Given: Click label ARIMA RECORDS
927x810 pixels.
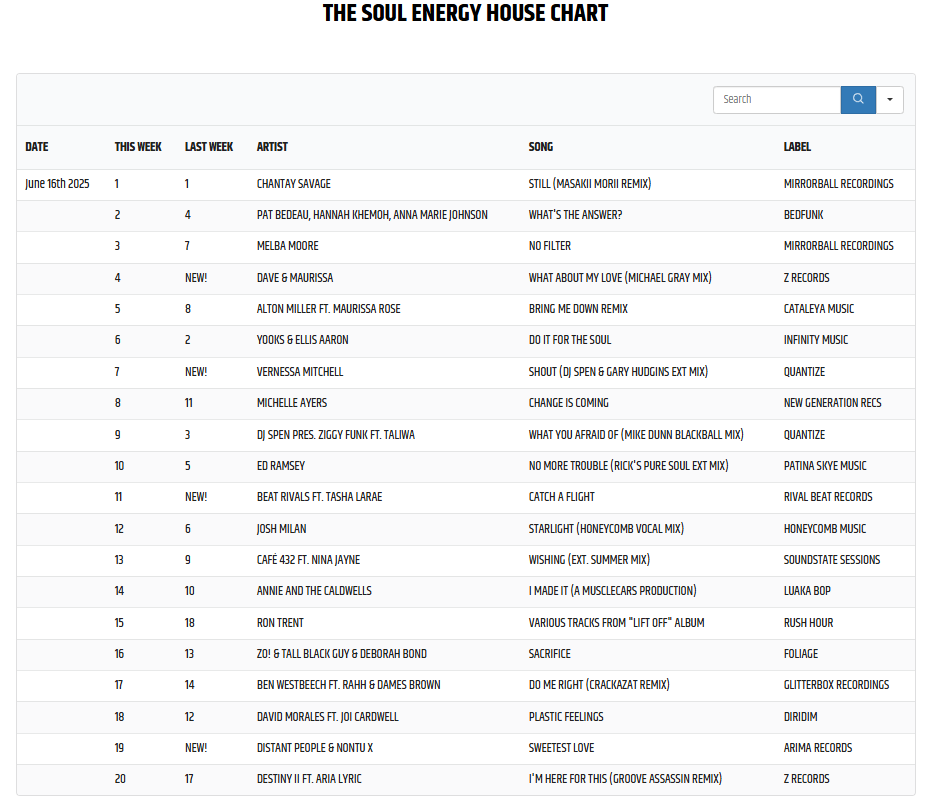Looking at the screenshot, I should pyautogui.click(x=818, y=748).
